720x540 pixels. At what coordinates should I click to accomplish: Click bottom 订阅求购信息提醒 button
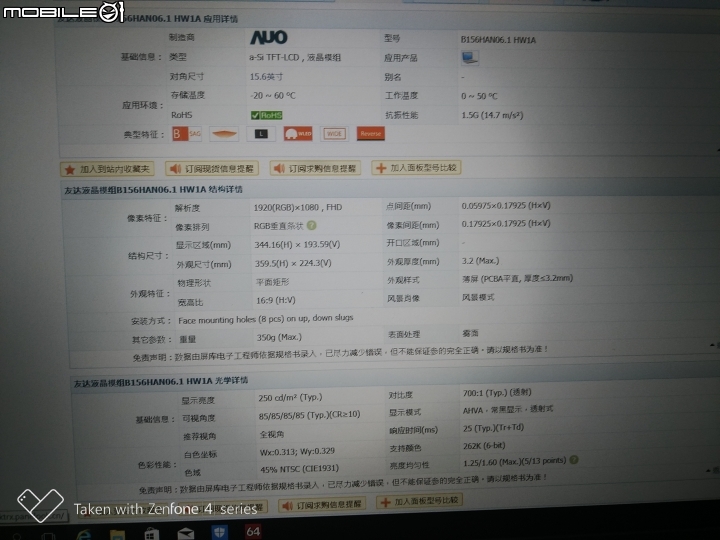[x=322, y=505]
